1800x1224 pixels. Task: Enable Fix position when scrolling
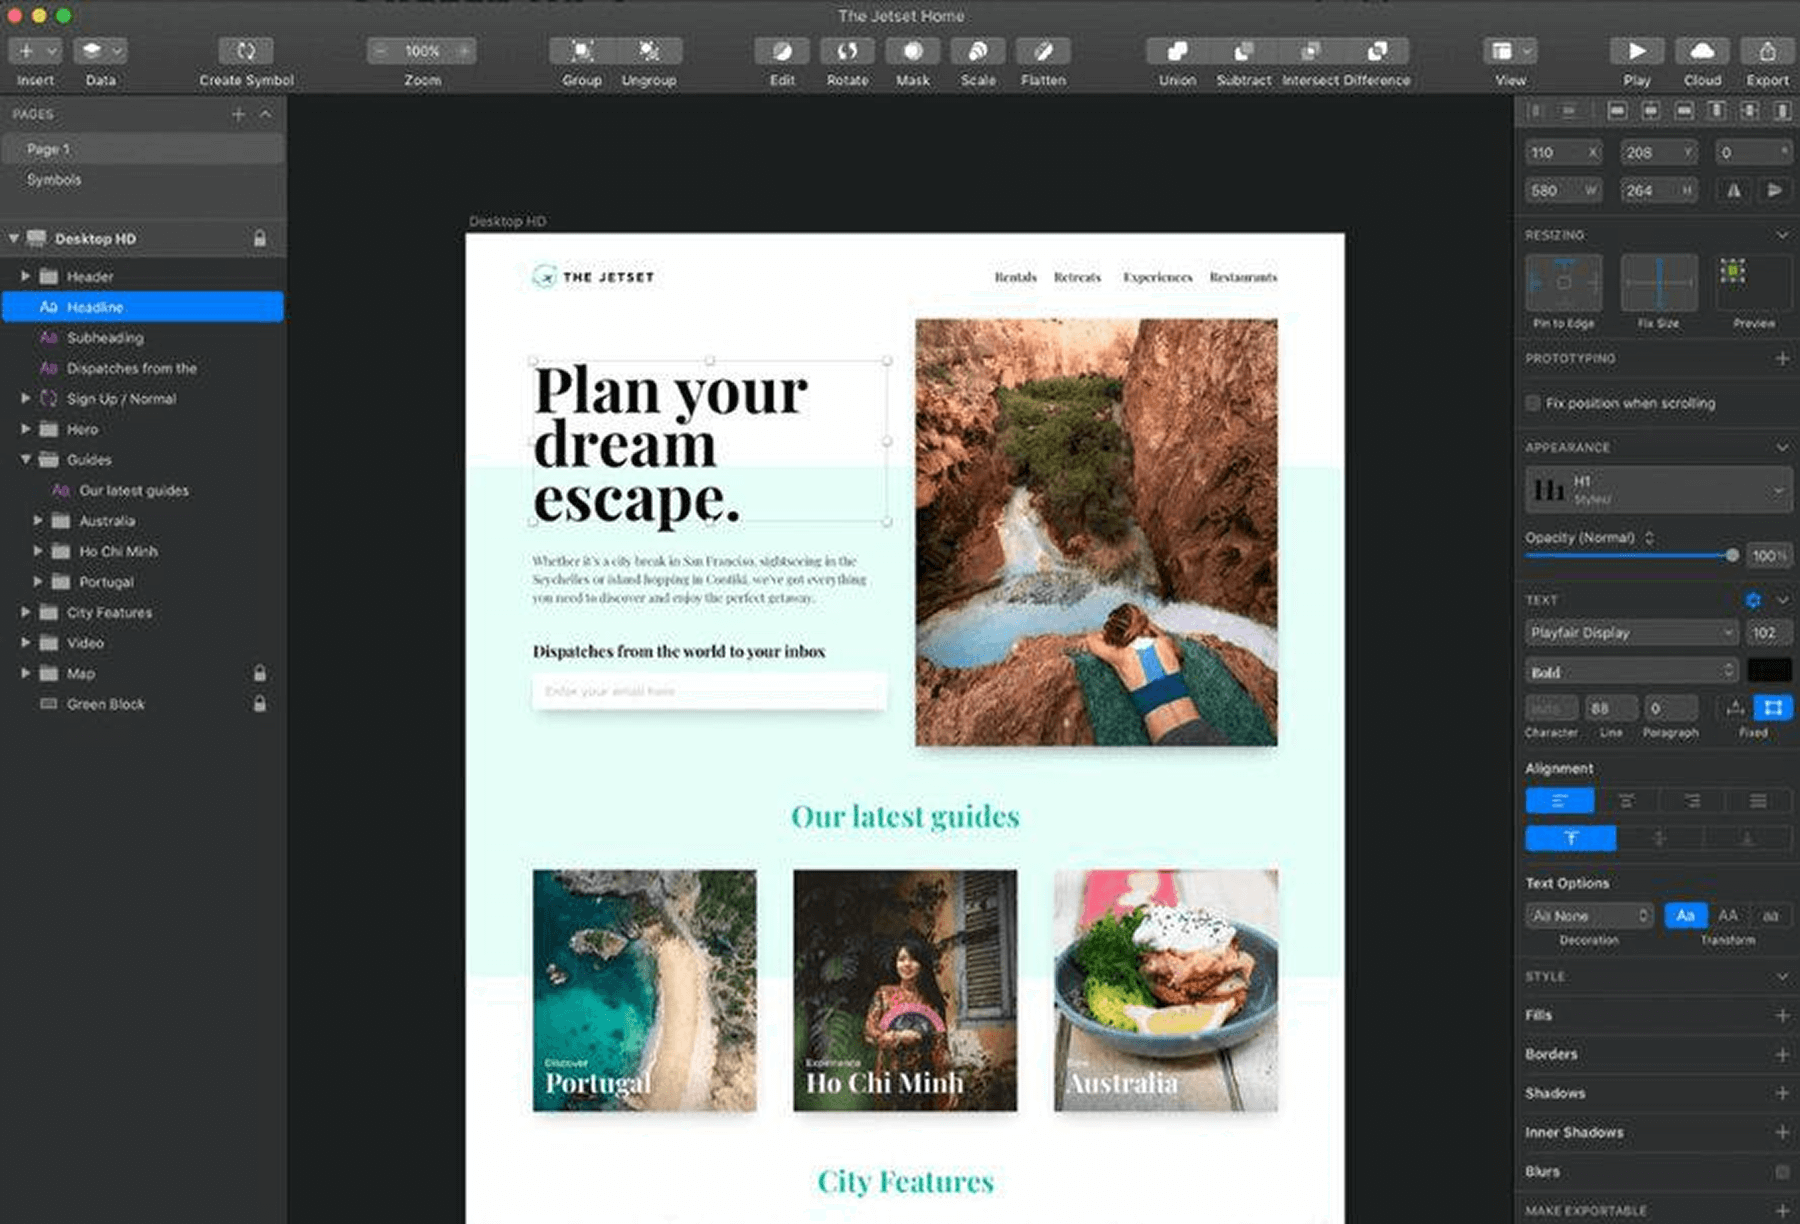1533,403
